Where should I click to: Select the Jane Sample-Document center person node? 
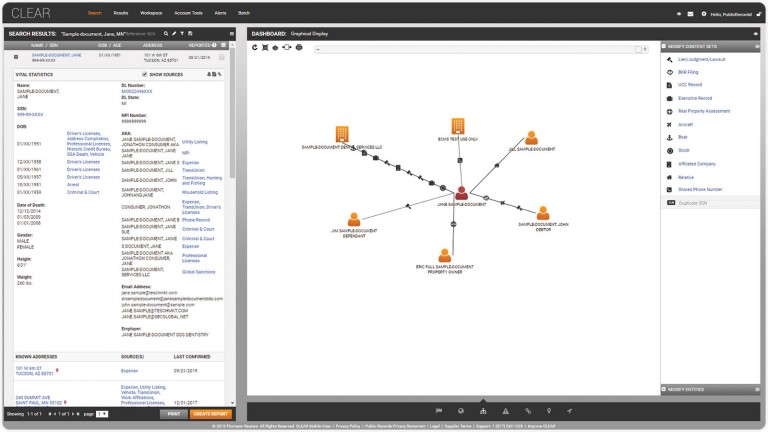coord(461,192)
